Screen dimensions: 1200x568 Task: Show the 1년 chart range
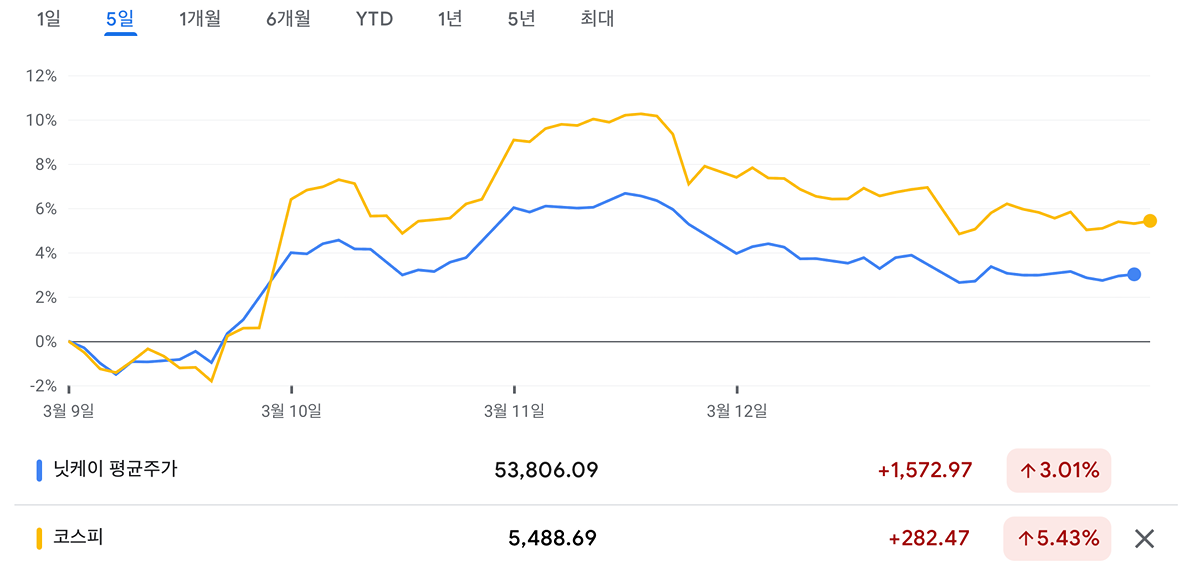(450, 19)
